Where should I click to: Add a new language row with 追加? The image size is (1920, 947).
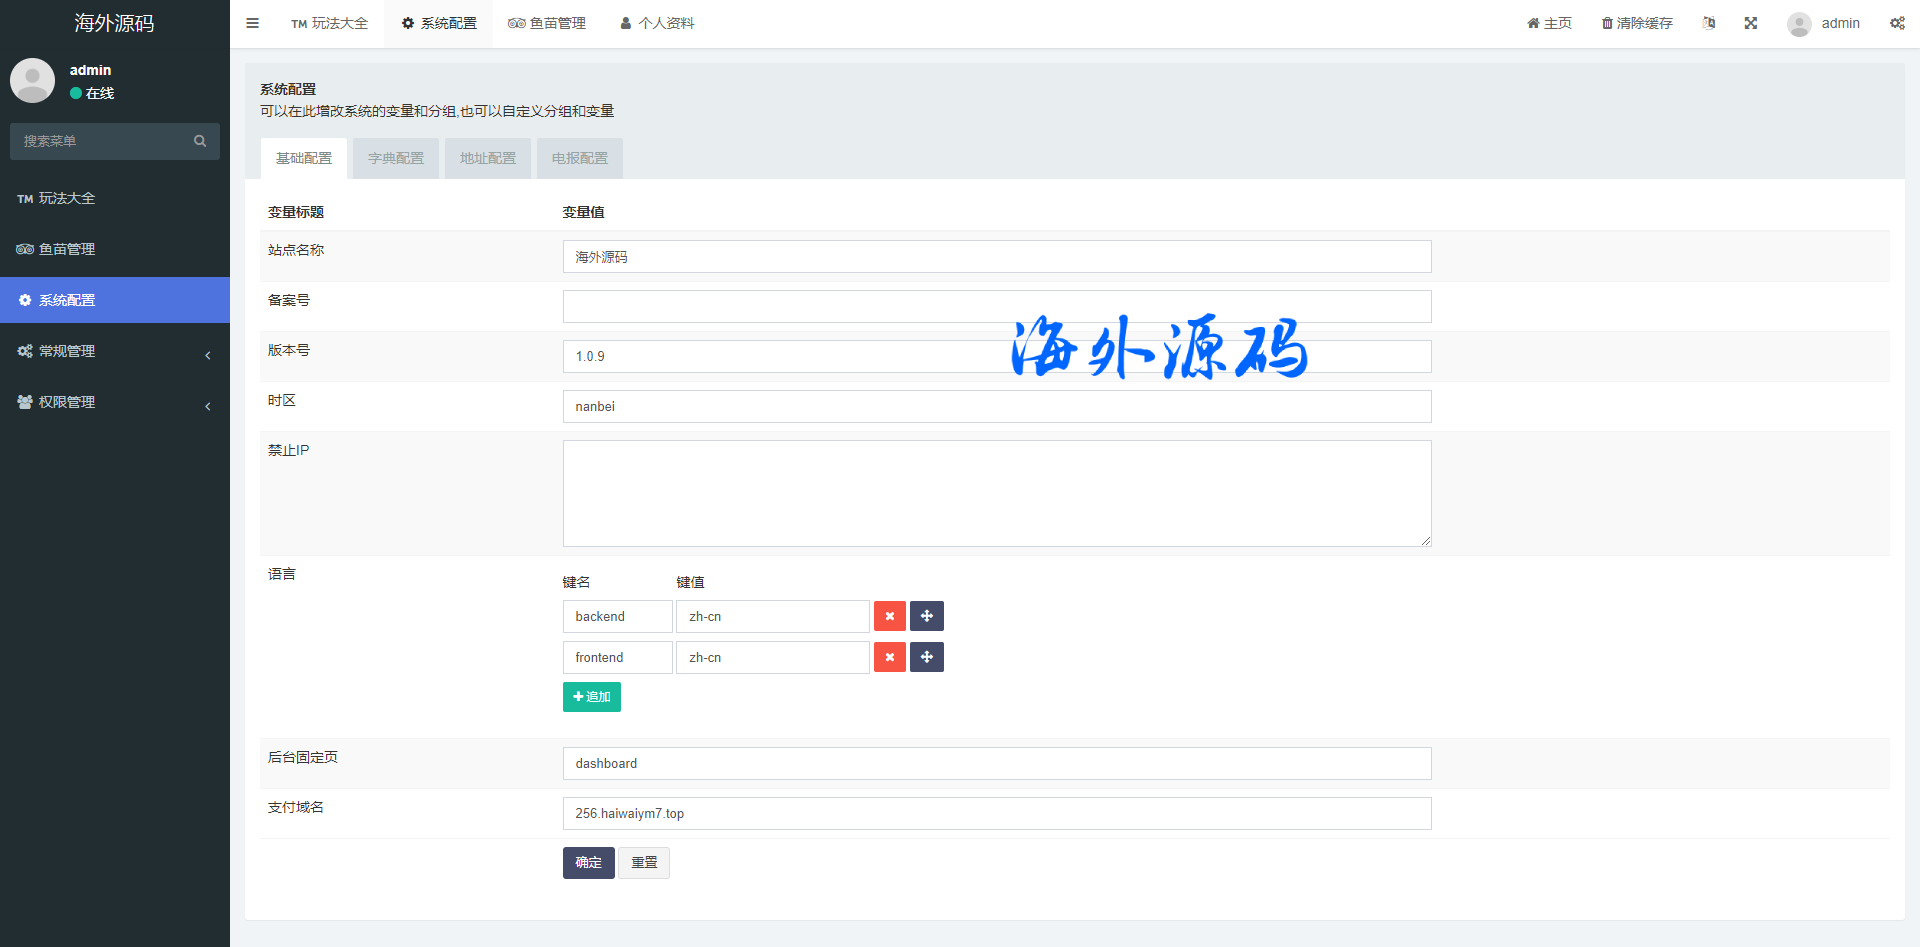(x=592, y=697)
